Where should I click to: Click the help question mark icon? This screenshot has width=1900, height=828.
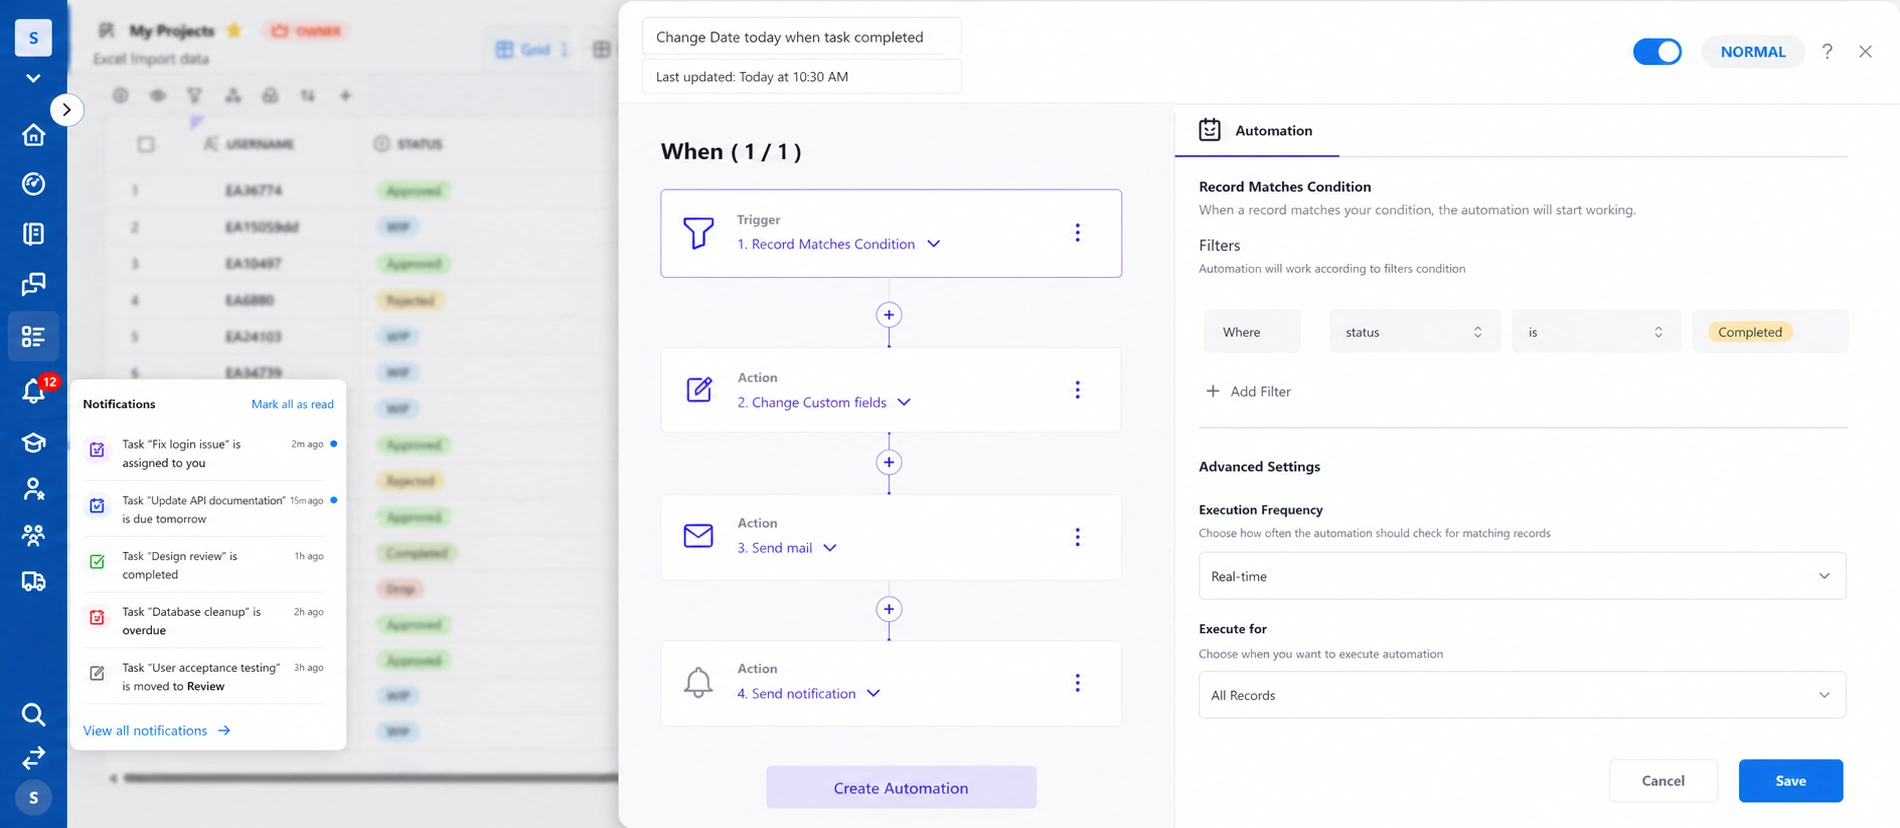tap(1827, 51)
